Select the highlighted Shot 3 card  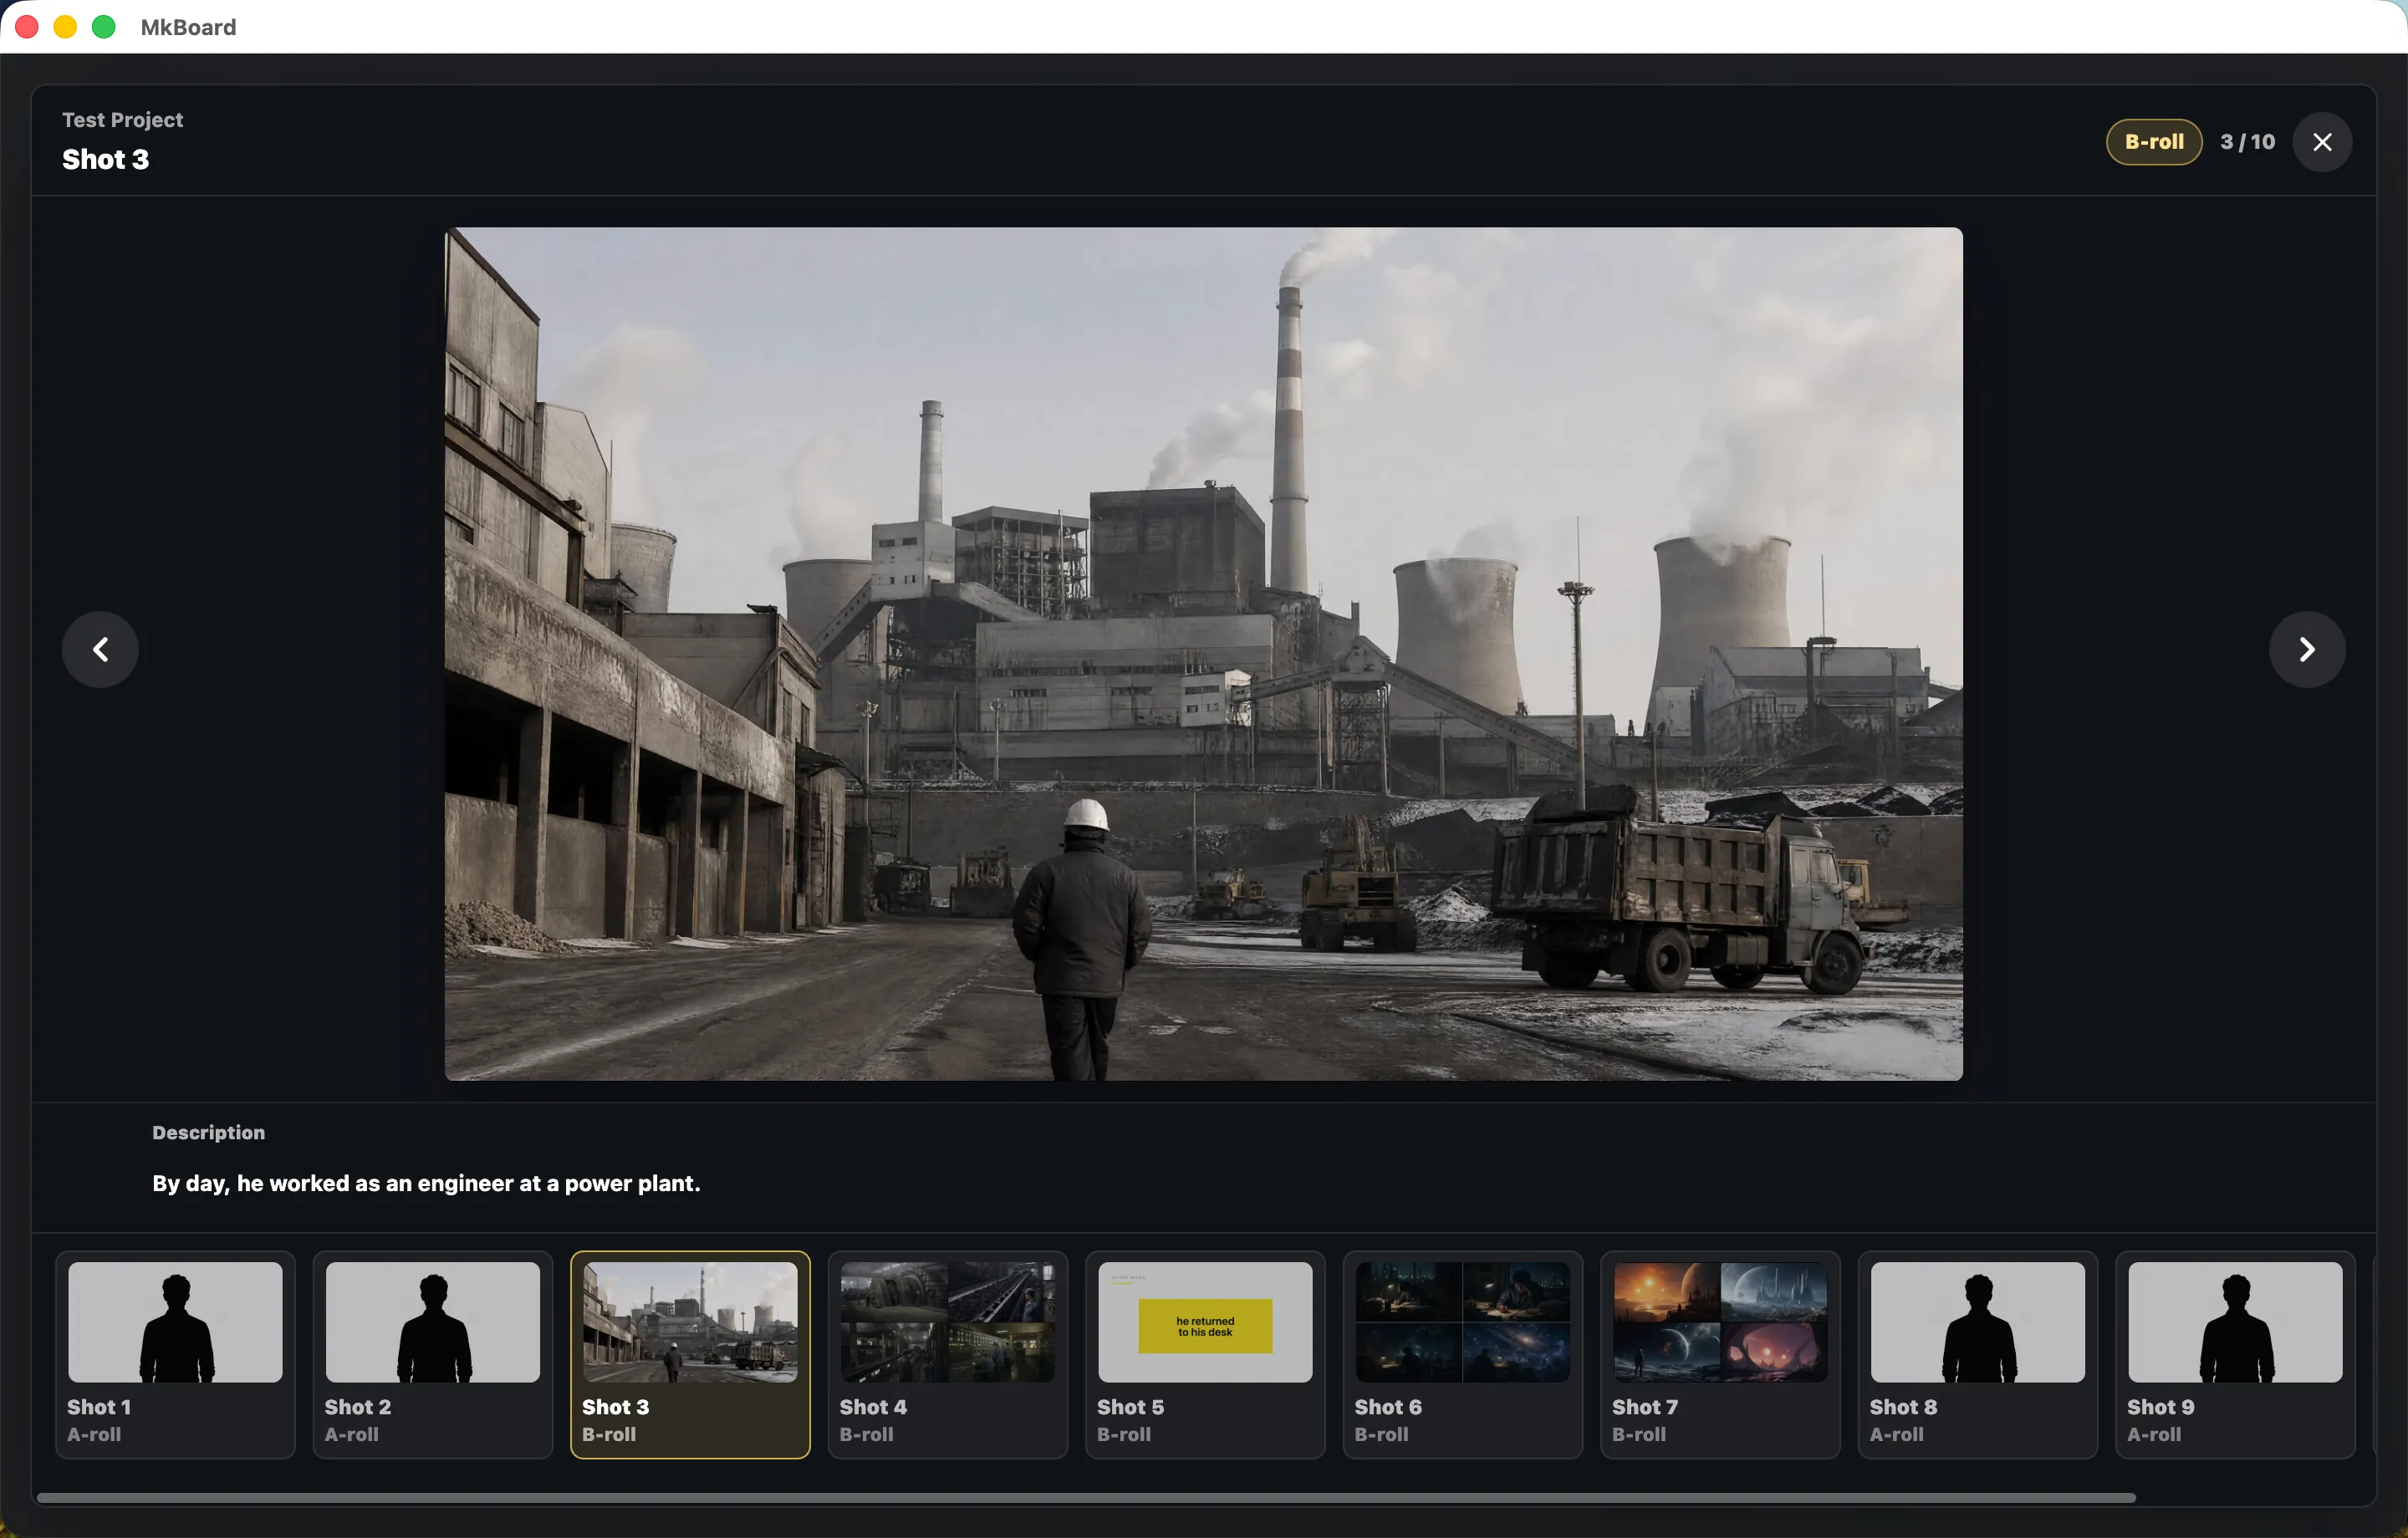[x=690, y=1354]
